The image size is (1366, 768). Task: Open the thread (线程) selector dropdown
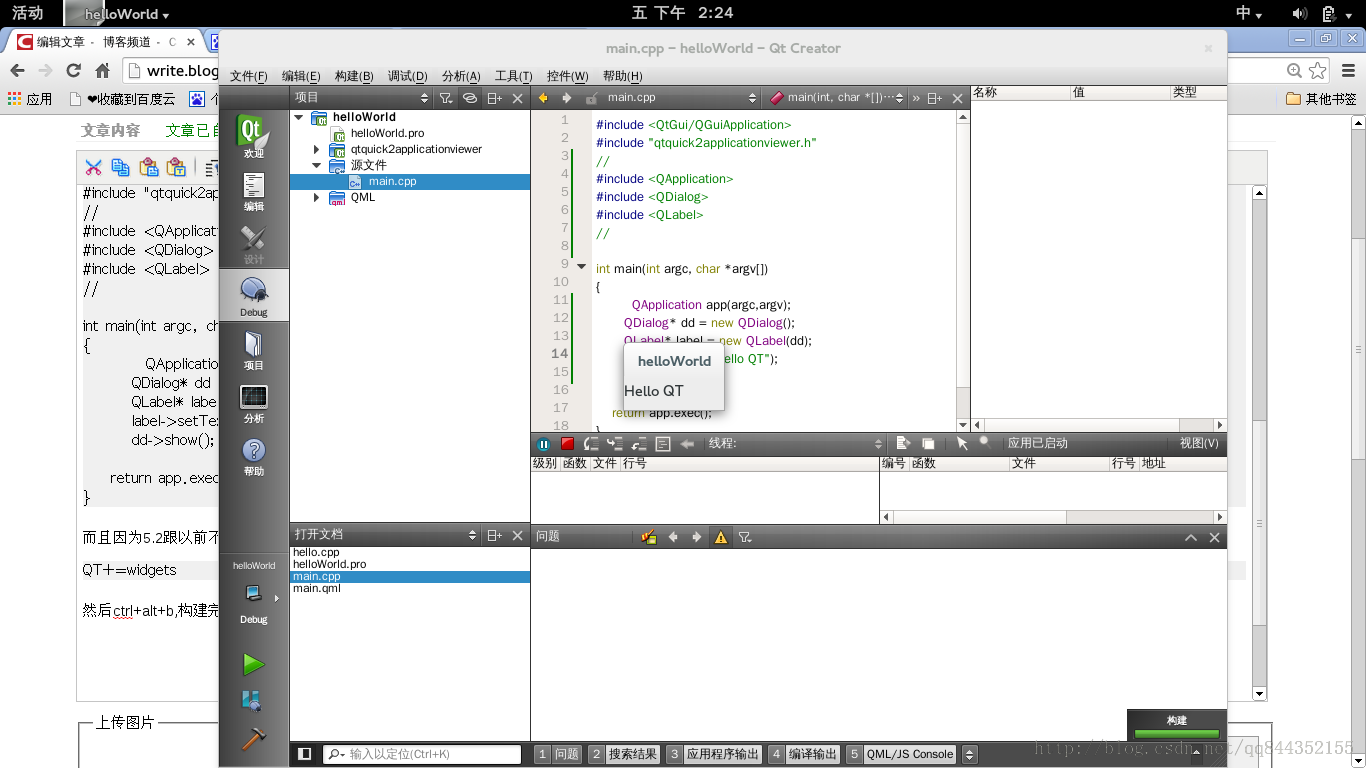pyautogui.click(x=796, y=444)
